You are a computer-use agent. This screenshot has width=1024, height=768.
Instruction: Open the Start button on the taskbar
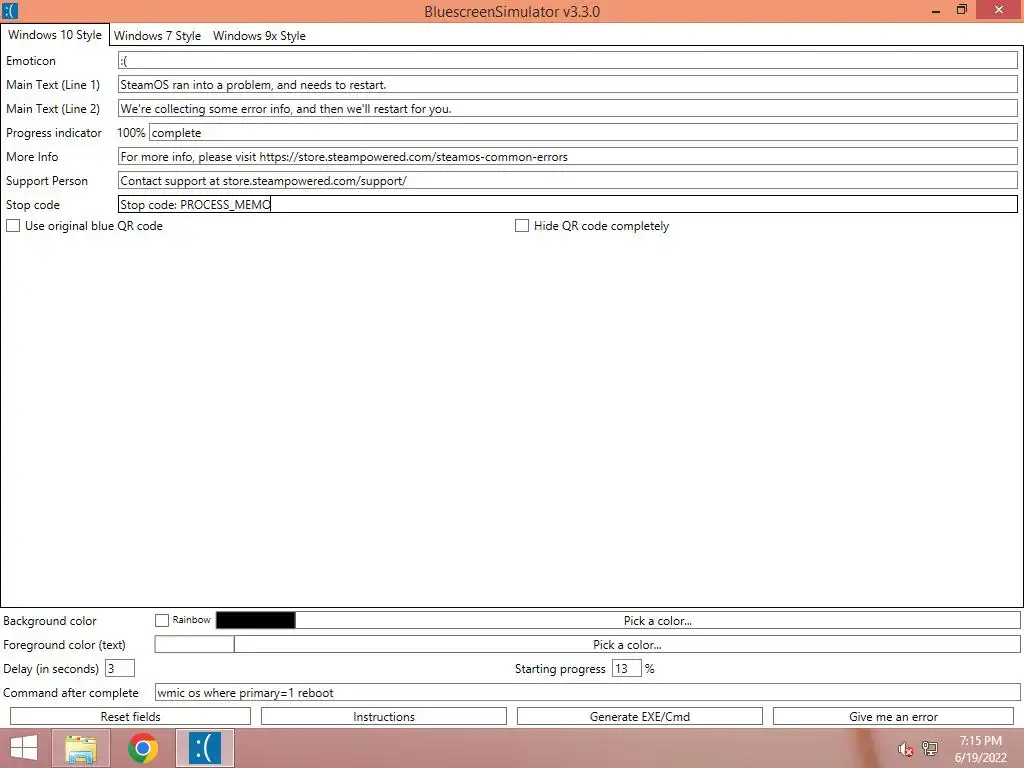pos(24,748)
